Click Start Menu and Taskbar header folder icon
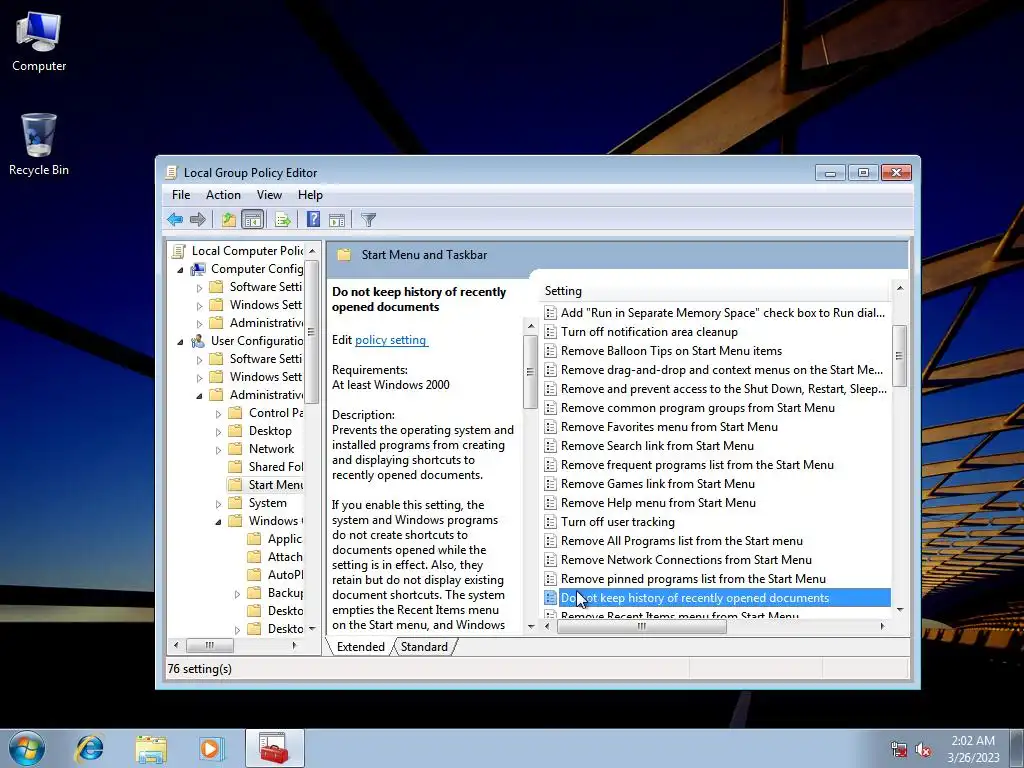The image size is (1024, 768). pyautogui.click(x=344, y=255)
